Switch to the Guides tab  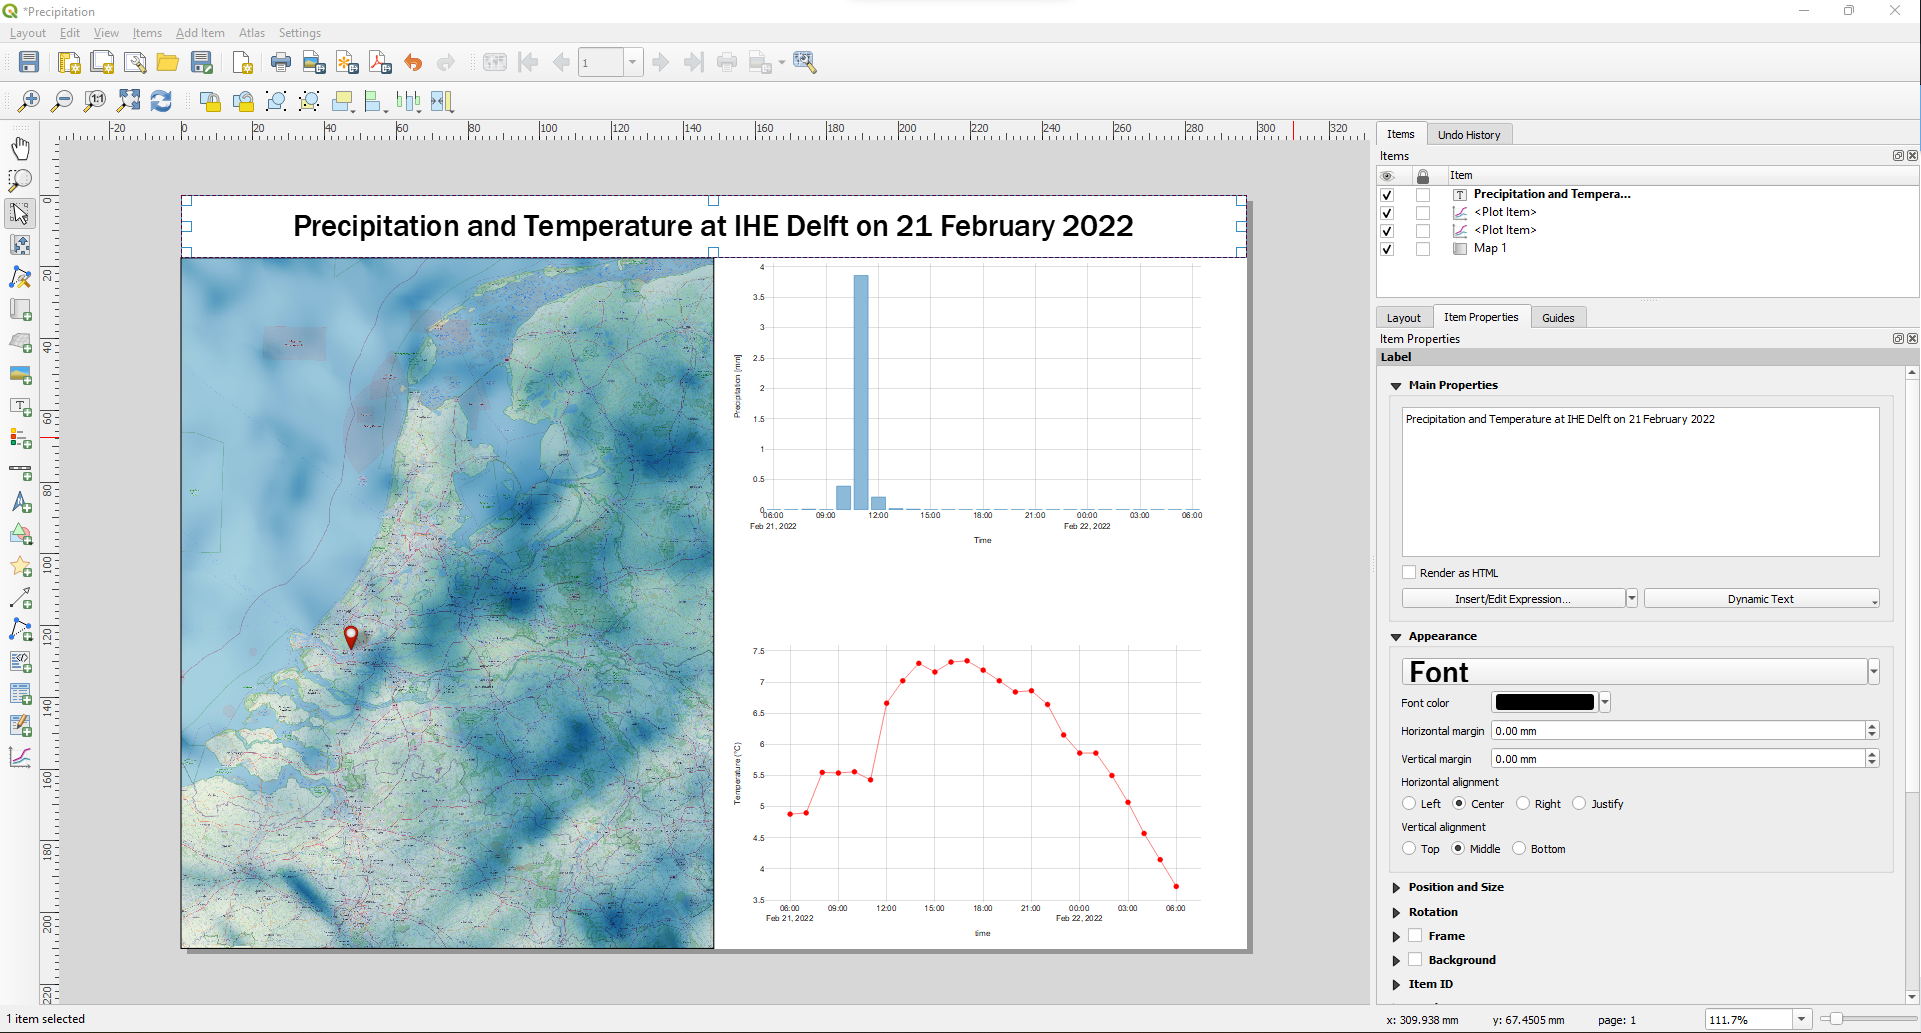1558,318
